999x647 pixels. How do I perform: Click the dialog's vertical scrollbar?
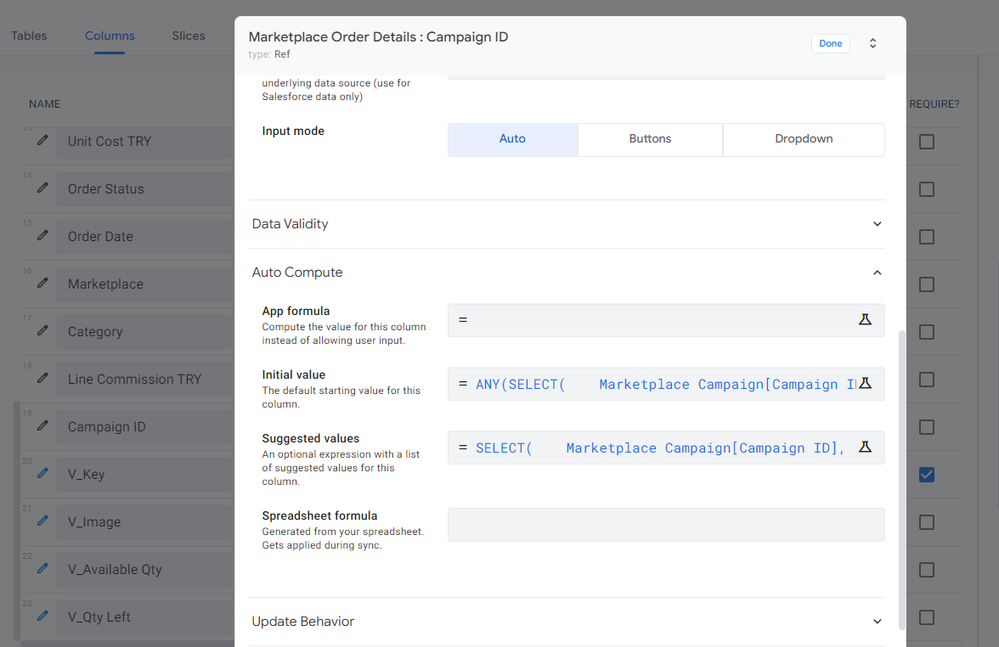902,480
